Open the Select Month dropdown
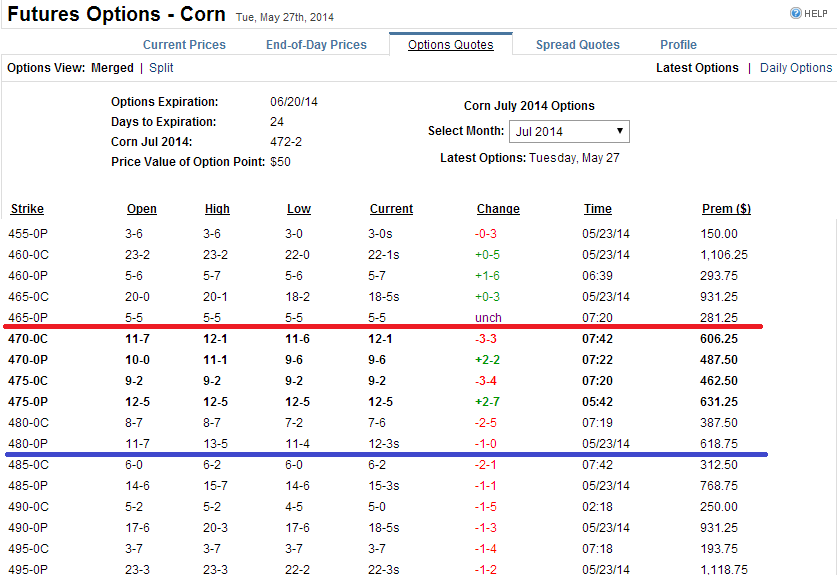Screen dimensions: 837x575 click(x=569, y=132)
